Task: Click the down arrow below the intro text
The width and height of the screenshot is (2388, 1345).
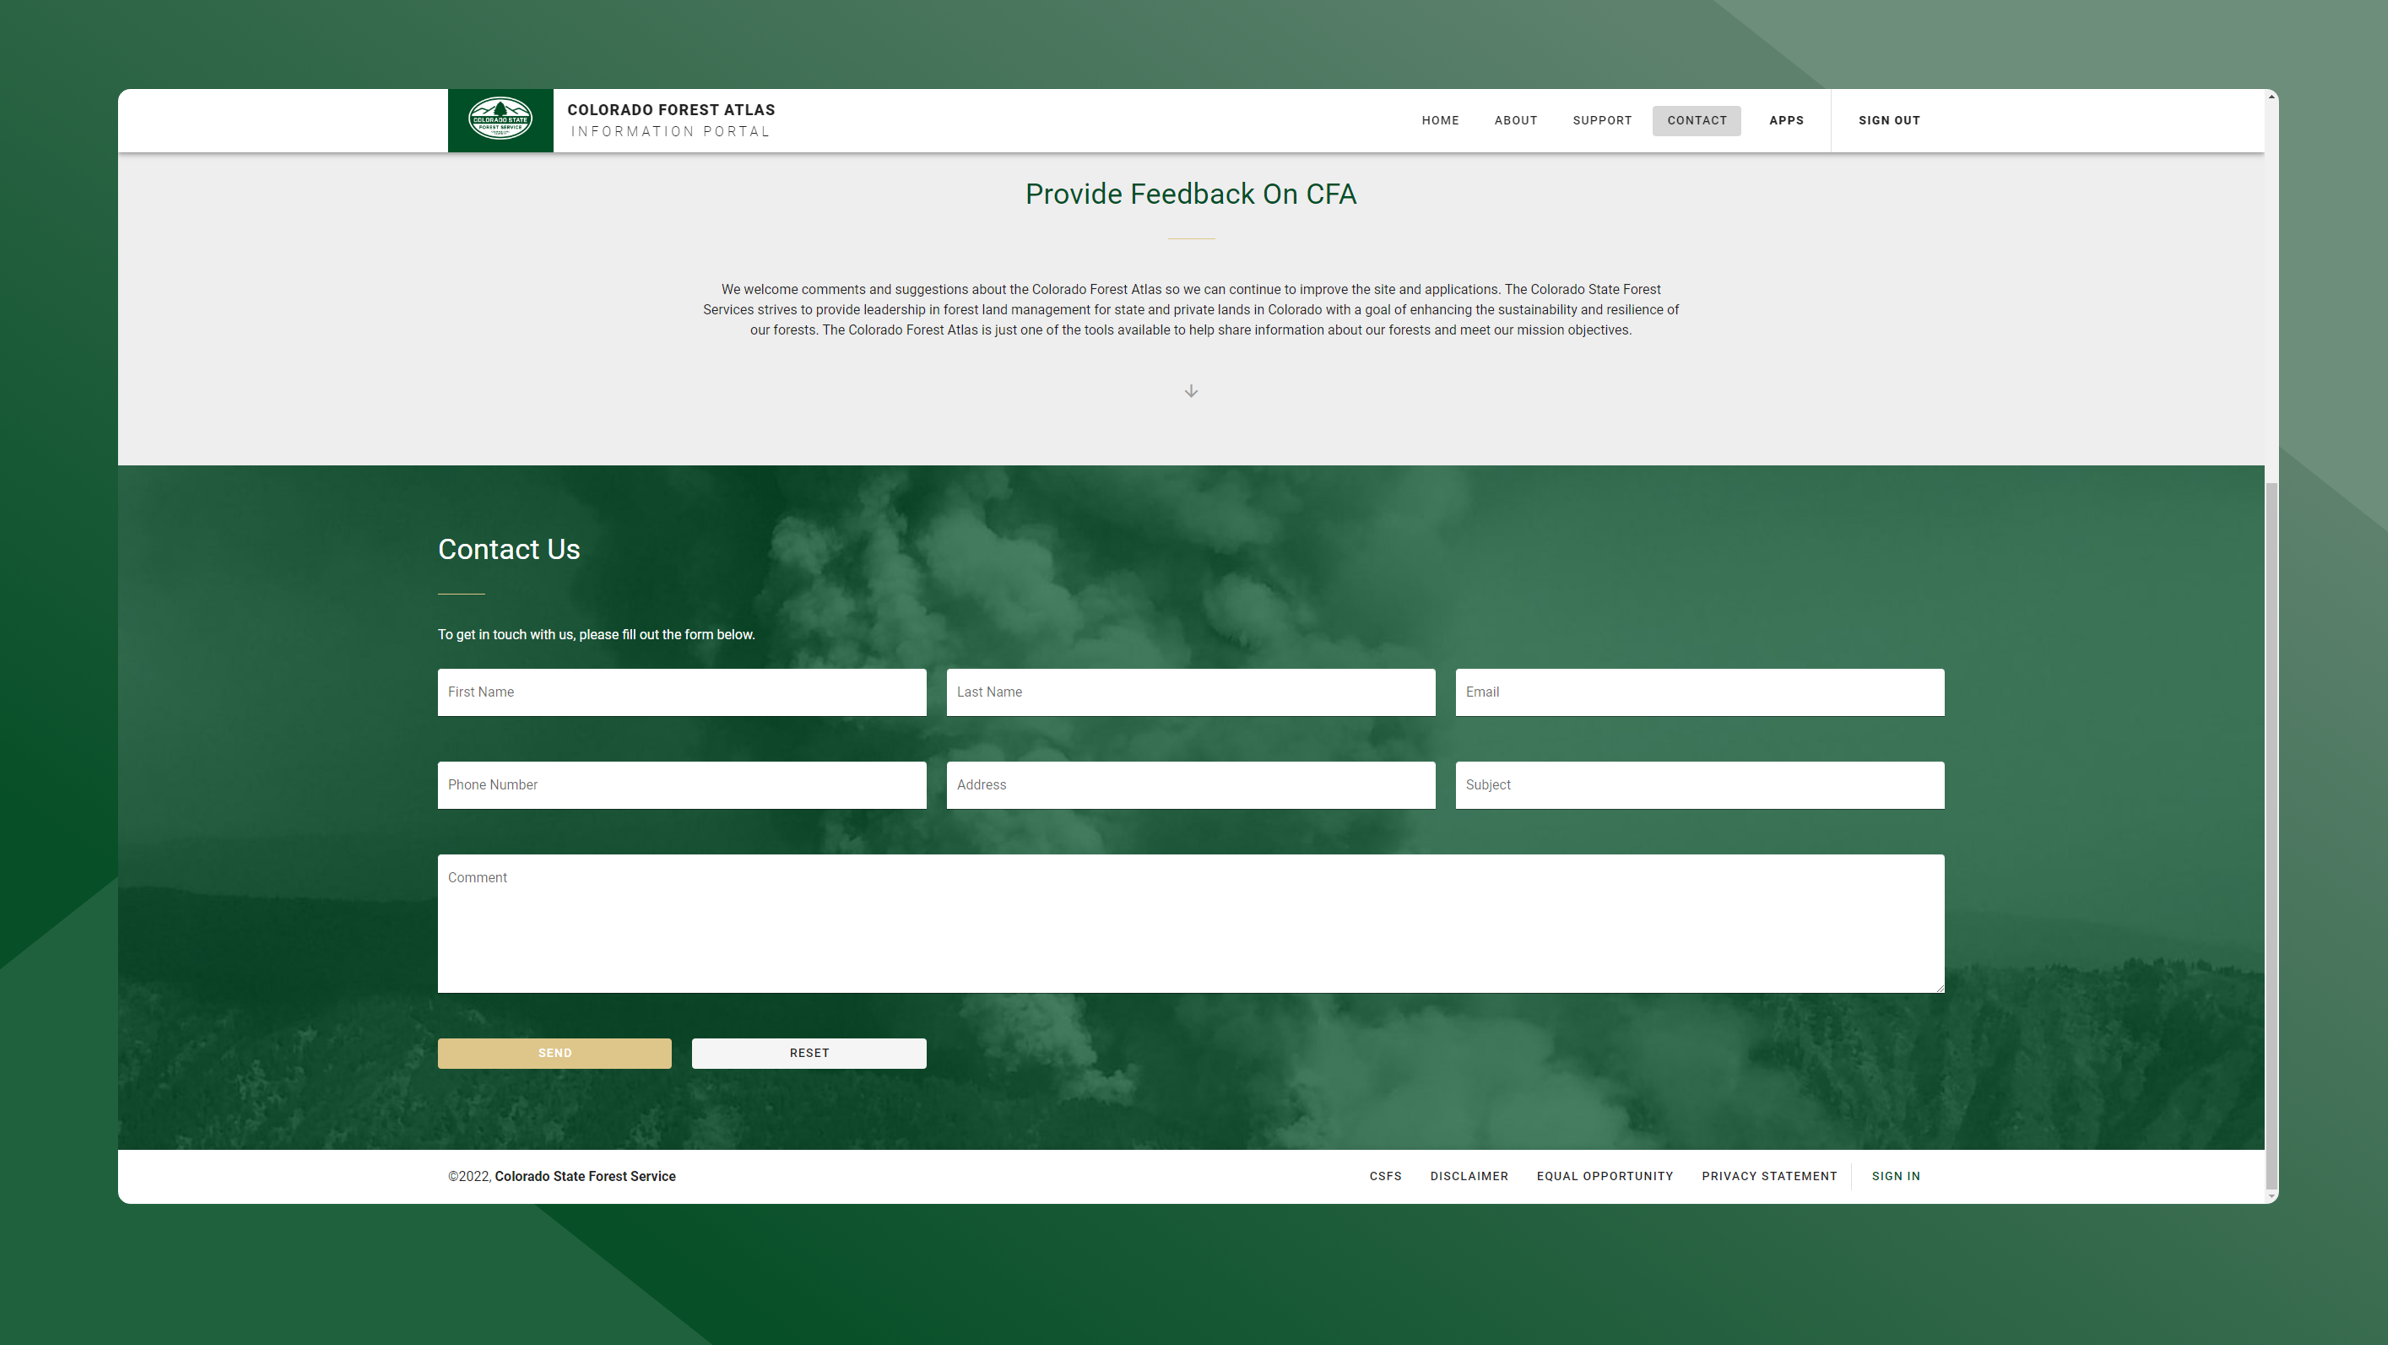Action: (1190, 391)
